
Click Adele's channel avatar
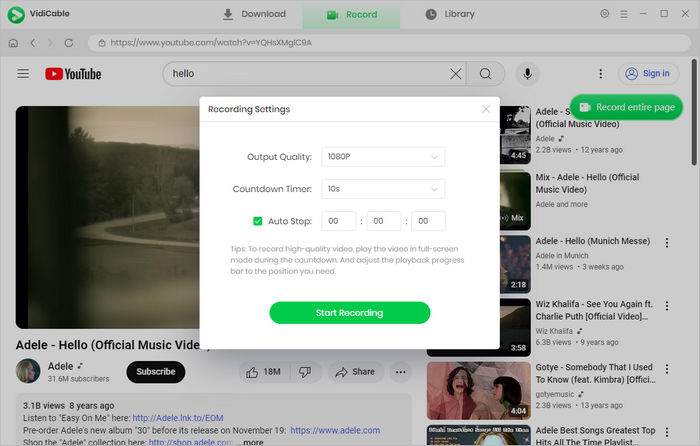(x=28, y=371)
